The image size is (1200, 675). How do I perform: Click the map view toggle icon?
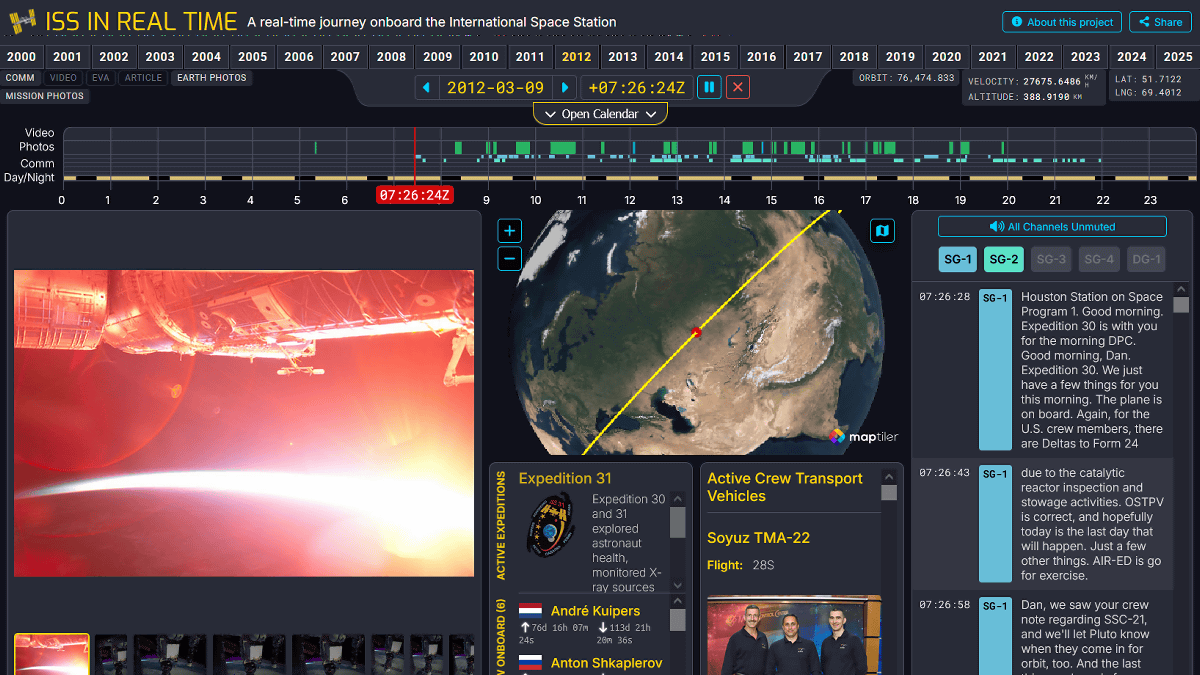pyautogui.click(x=882, y=232)
